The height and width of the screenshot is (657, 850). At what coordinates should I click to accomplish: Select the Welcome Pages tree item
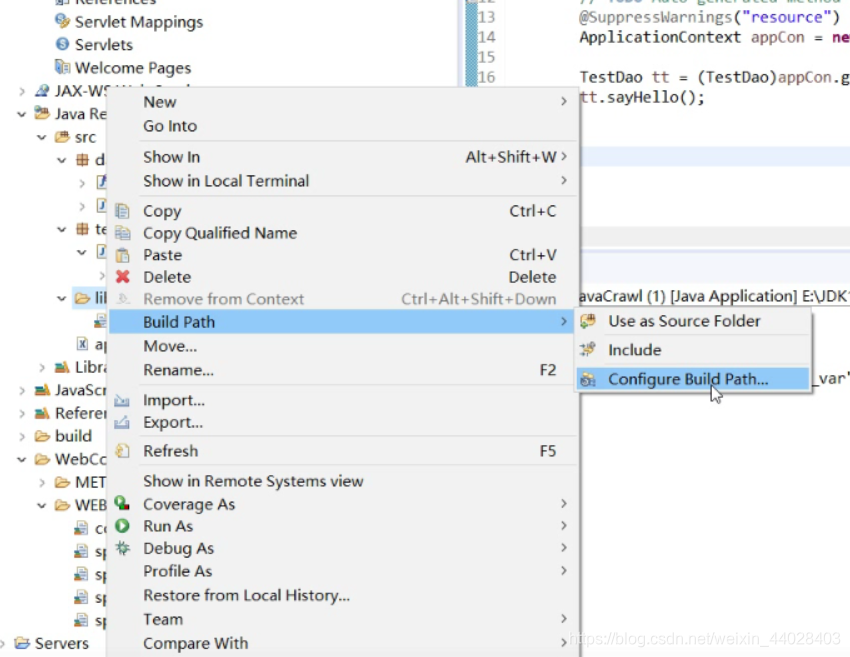[133, 68]
